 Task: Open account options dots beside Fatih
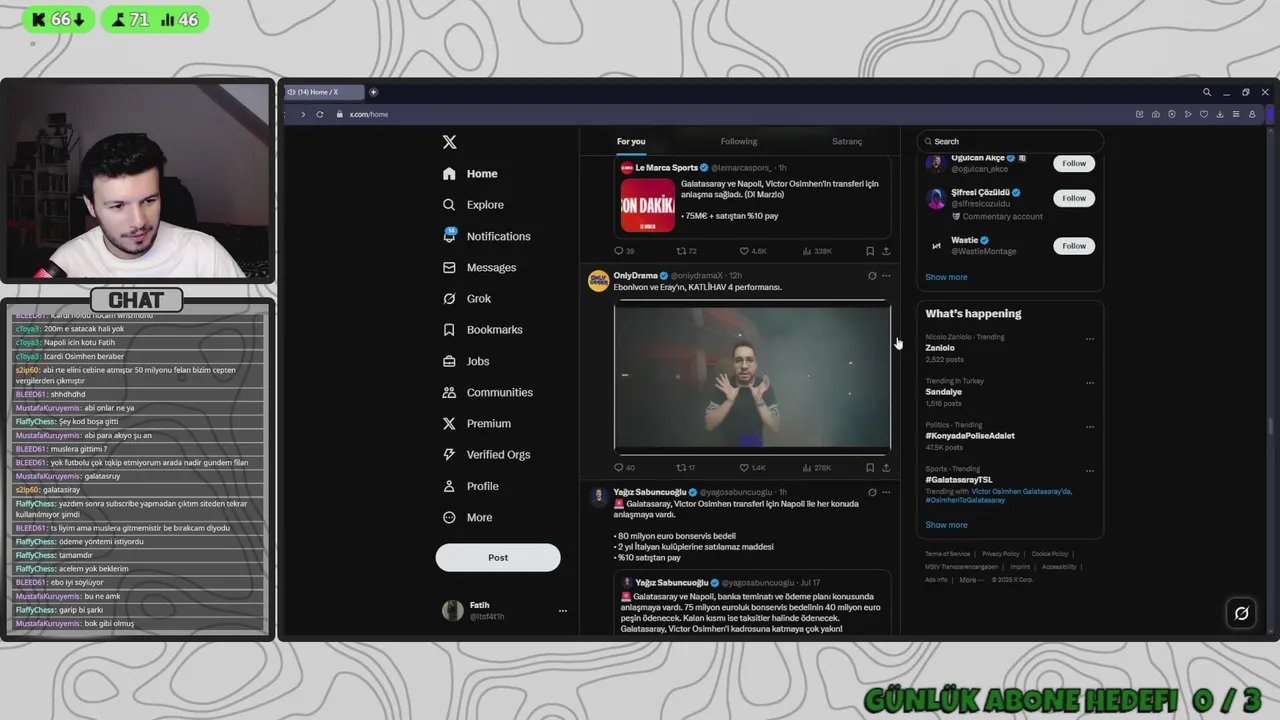[x=562, y=610]
